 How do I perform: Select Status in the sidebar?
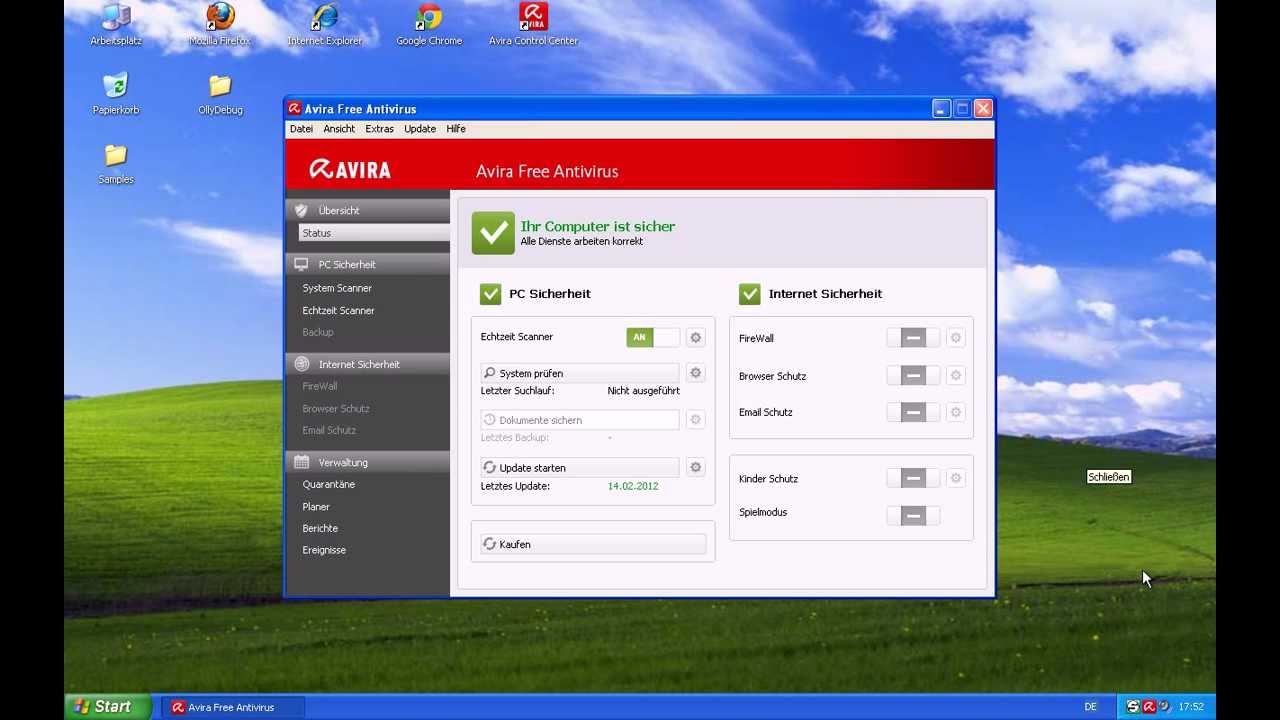pos(374,233)
